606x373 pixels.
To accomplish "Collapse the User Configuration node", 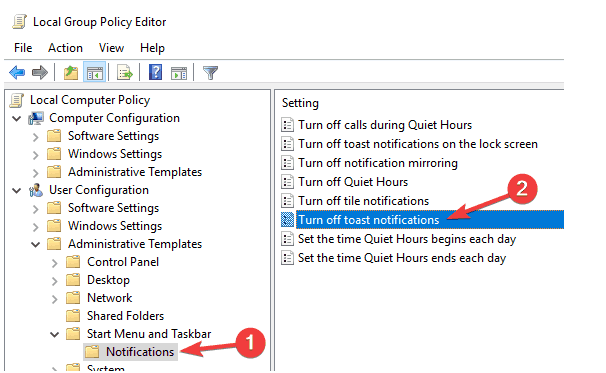I will point(16,190).
